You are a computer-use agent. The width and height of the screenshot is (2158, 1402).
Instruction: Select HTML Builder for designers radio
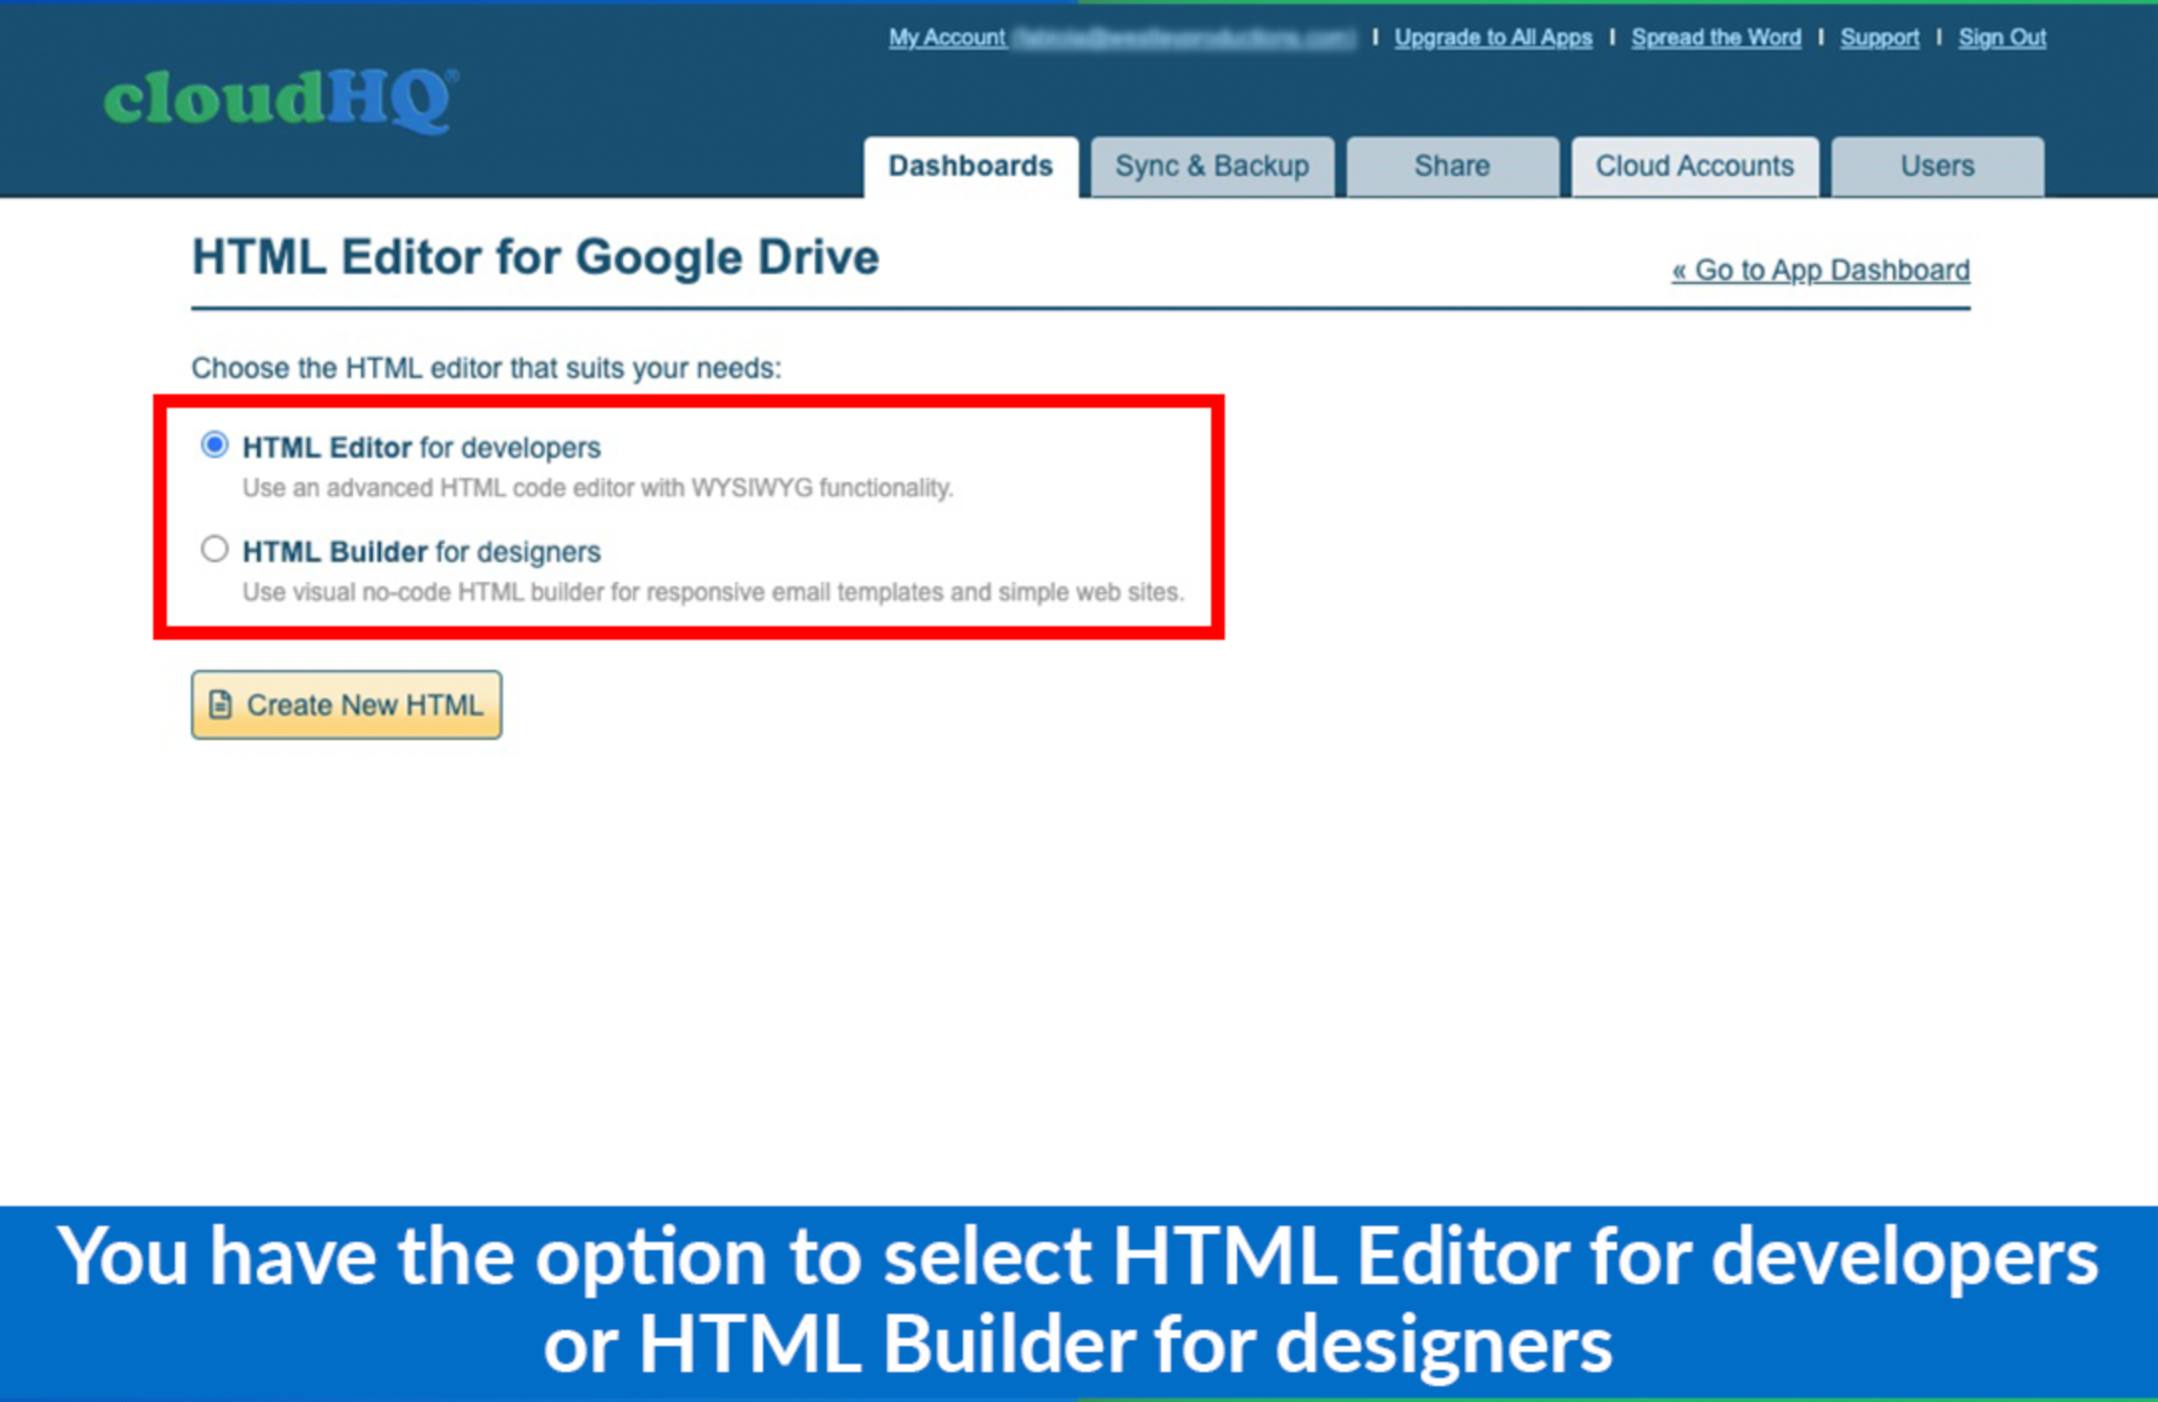tap(214, 549)
